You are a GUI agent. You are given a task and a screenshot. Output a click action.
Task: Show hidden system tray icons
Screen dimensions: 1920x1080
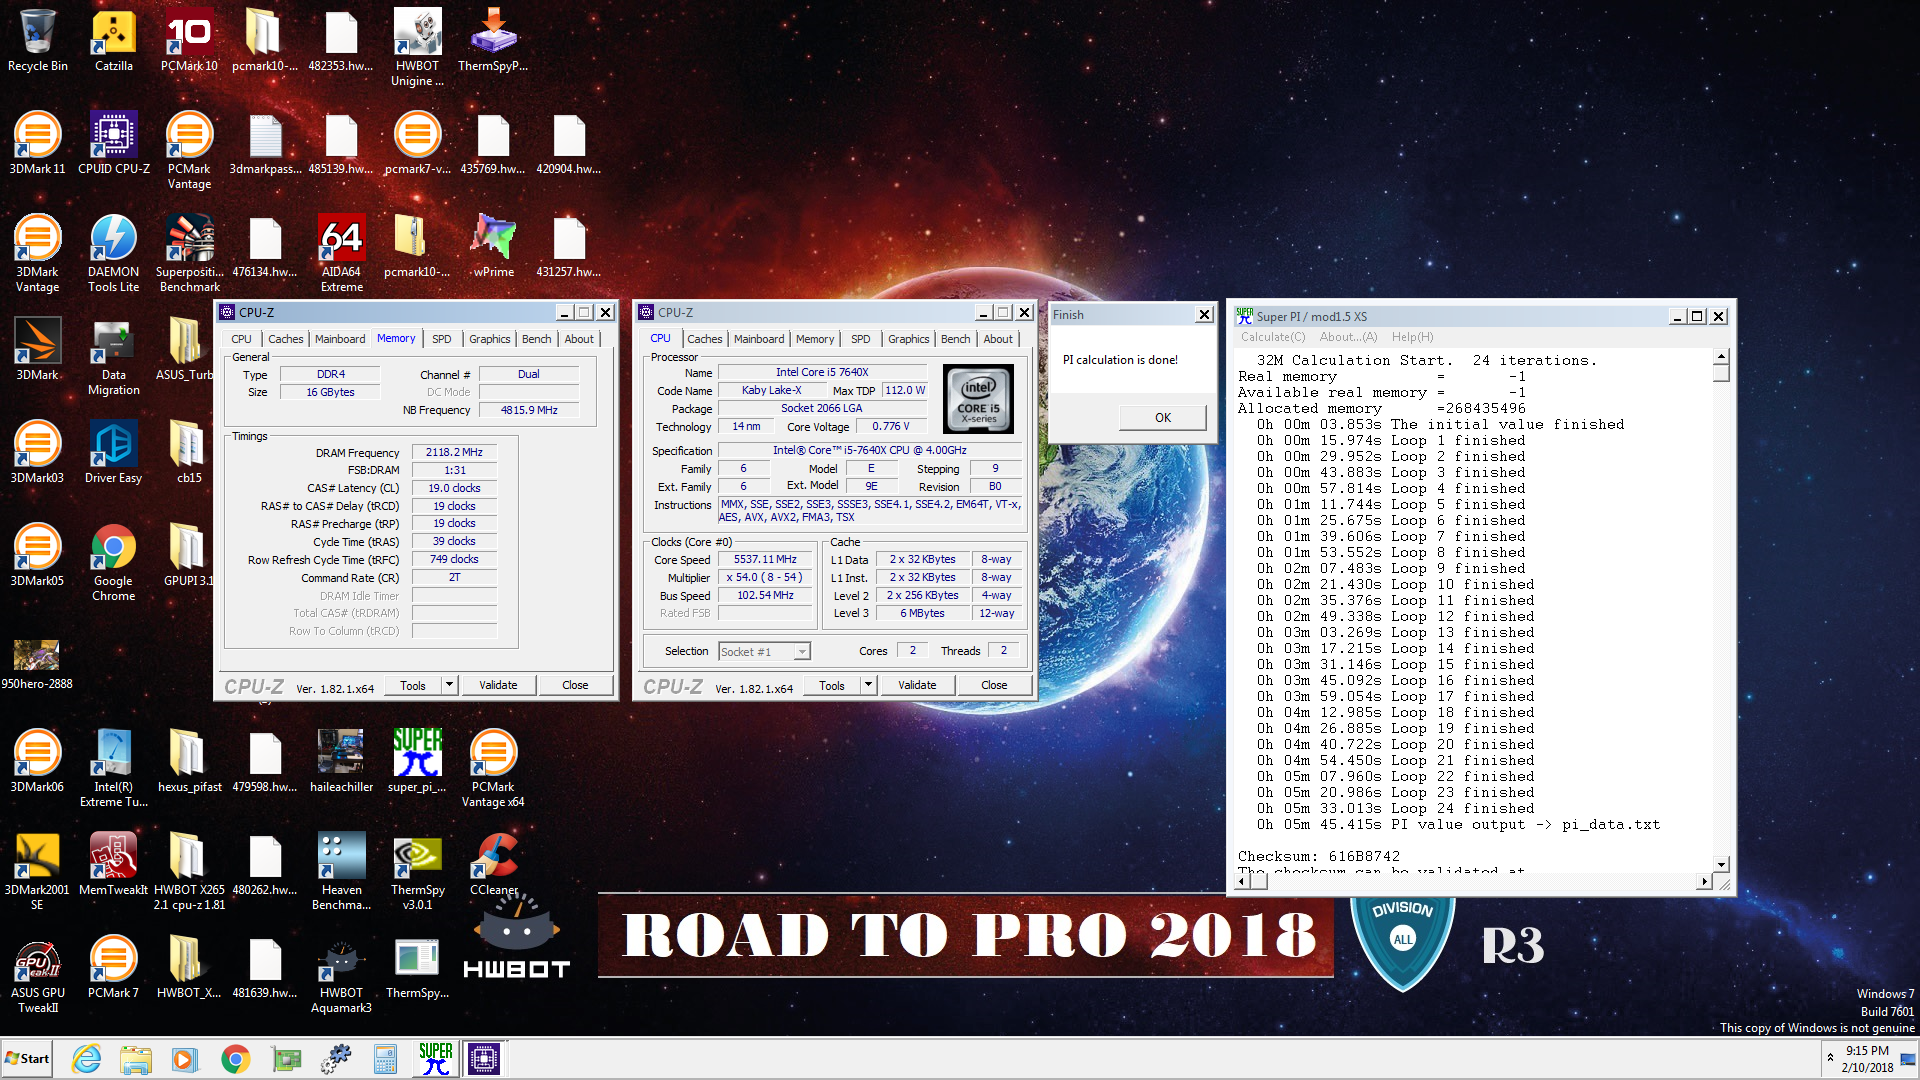pos(1830,1058)
